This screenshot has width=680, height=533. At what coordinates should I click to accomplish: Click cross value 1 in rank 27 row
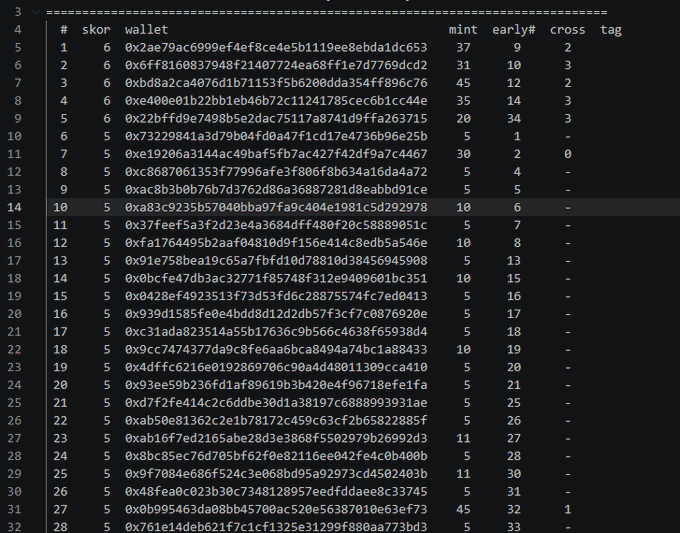tap(568, 510)
